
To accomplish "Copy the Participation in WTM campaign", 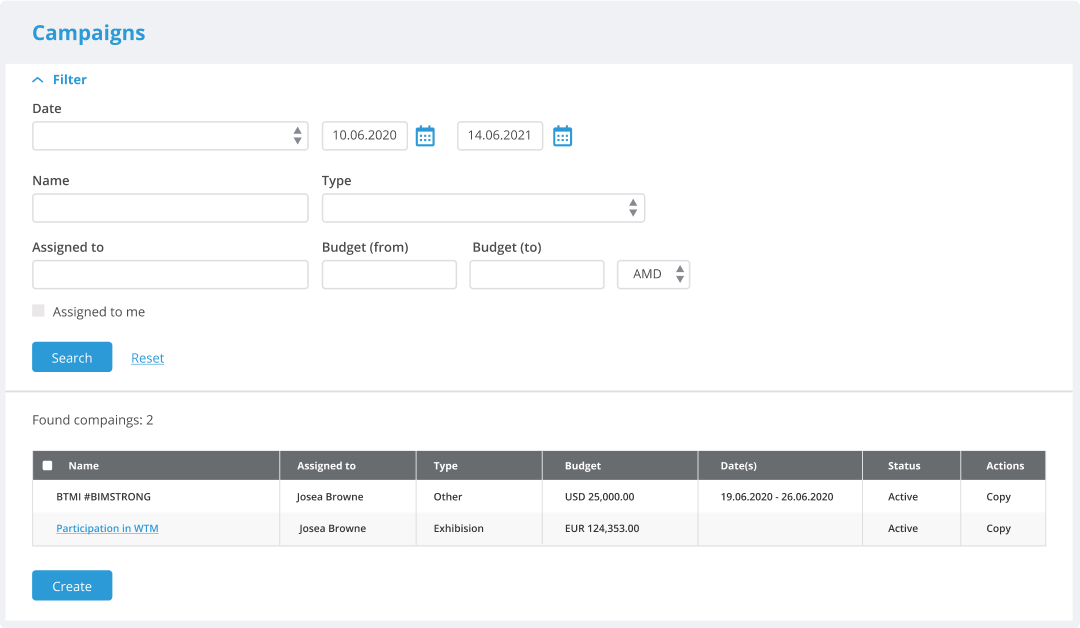I will [998, 529].
